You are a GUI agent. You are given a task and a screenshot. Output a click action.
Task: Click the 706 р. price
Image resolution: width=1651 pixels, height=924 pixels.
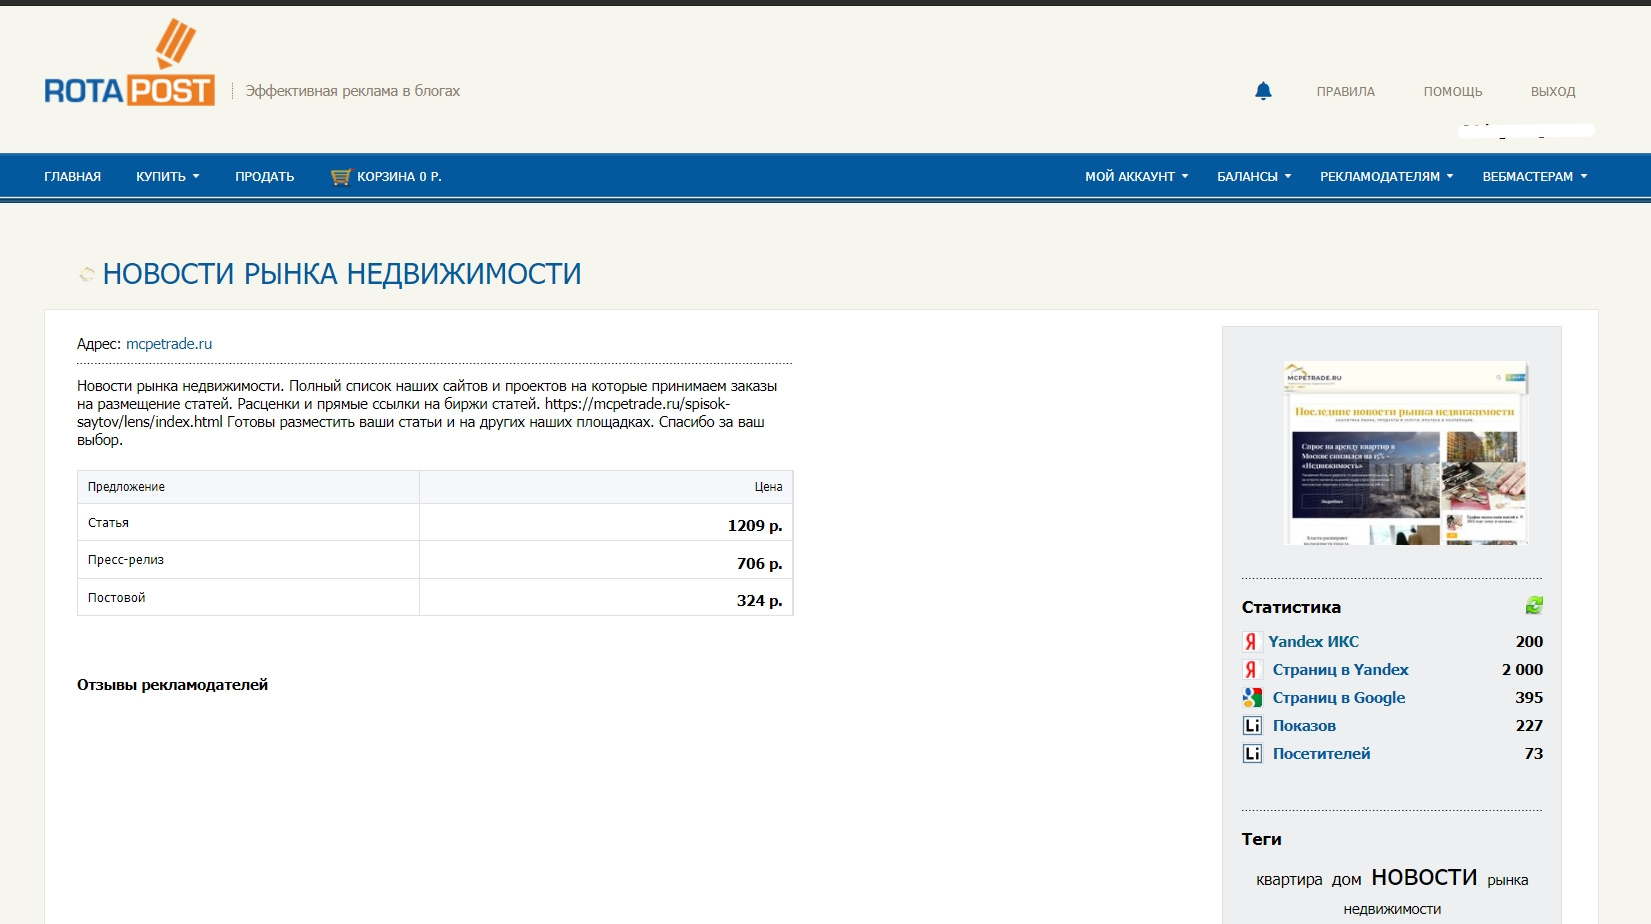tap(759, 563)
